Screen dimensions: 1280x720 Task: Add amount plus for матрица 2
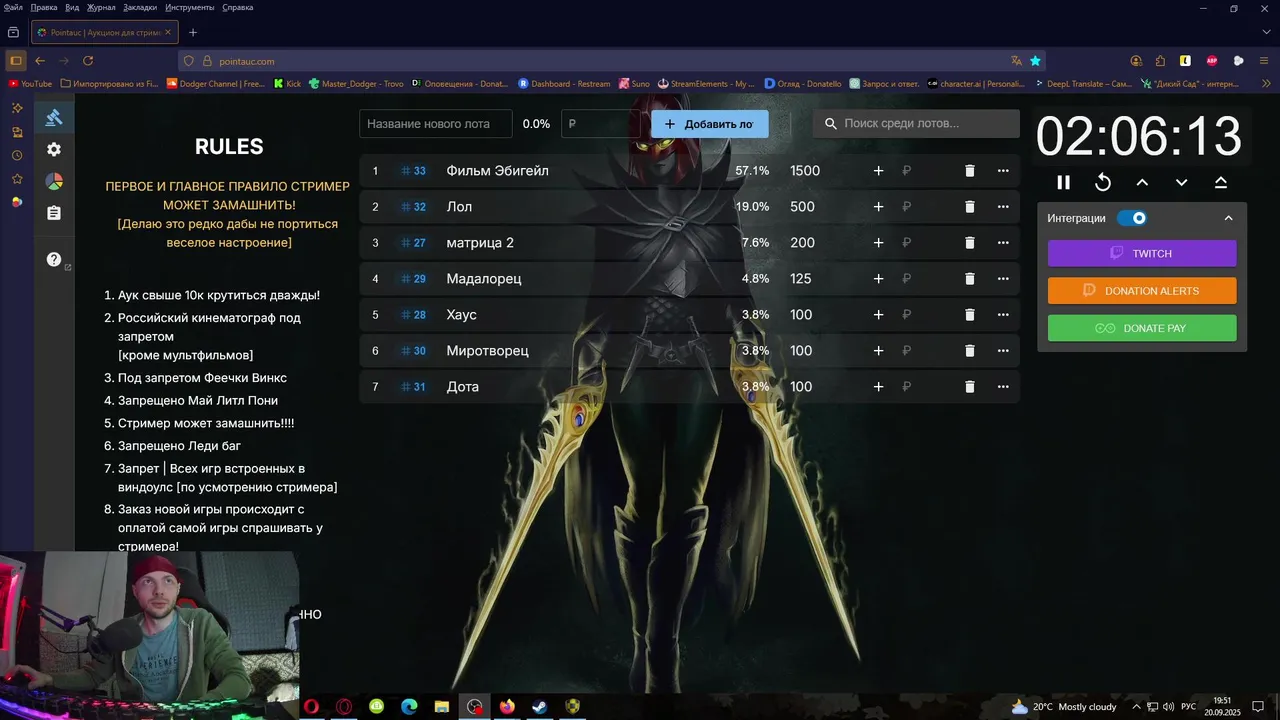pyautogui.click(x=878, y=243)
